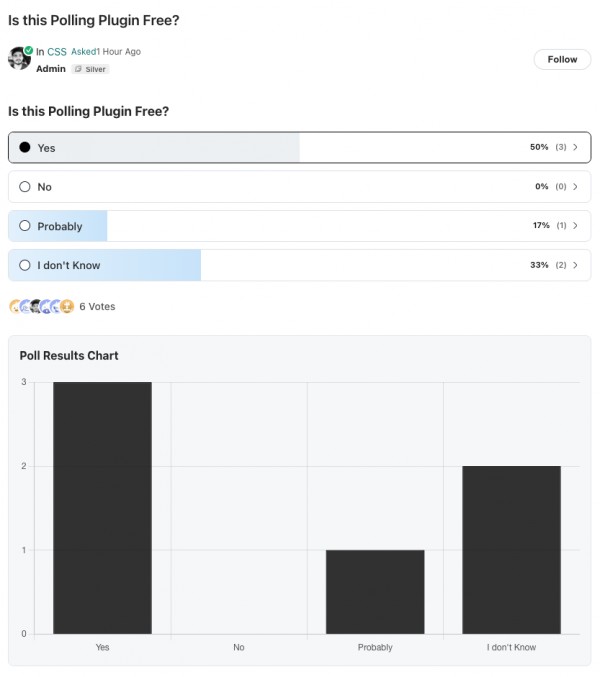Choose the Probably radio option
The width and height of the screenshot is (600, 677).
(x=25, y=226)
